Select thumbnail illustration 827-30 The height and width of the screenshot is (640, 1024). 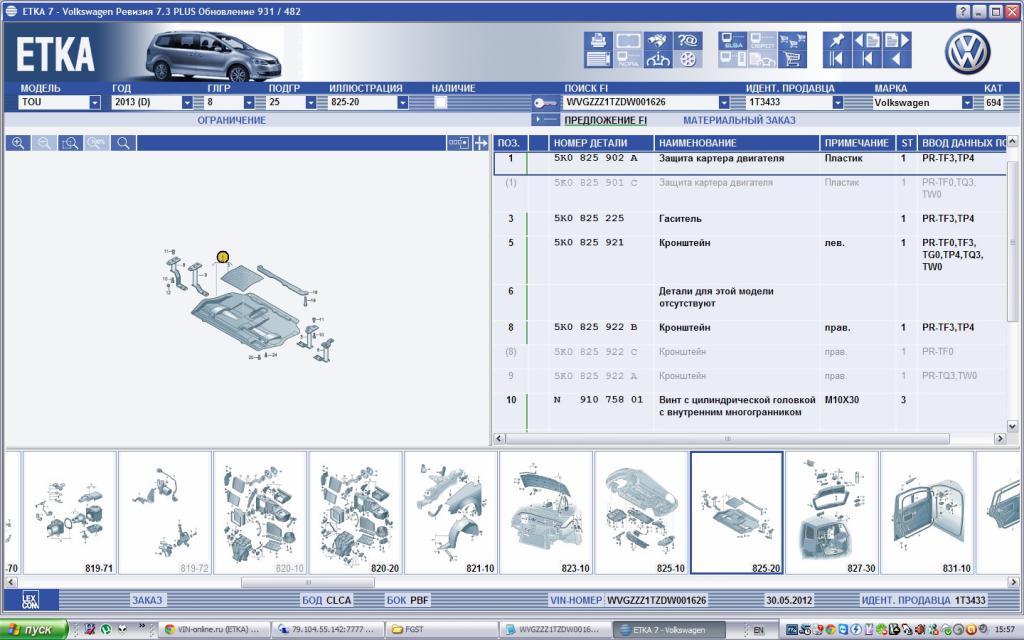click(832, 513)
